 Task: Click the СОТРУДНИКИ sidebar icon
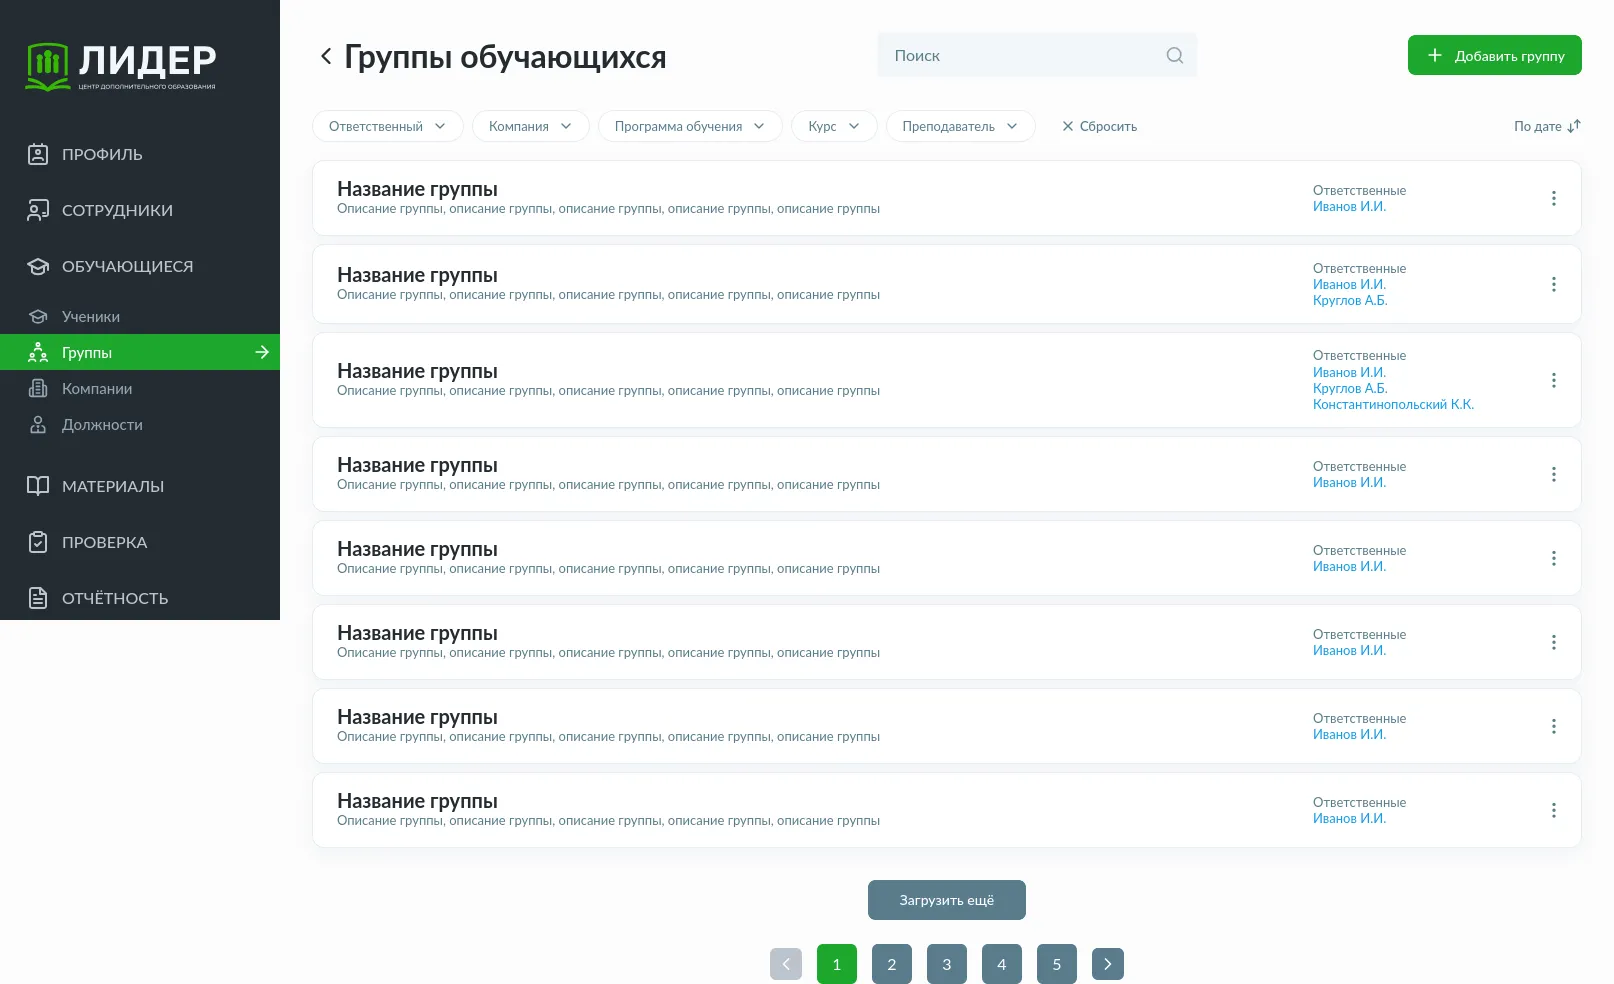[x=38, y=210]
